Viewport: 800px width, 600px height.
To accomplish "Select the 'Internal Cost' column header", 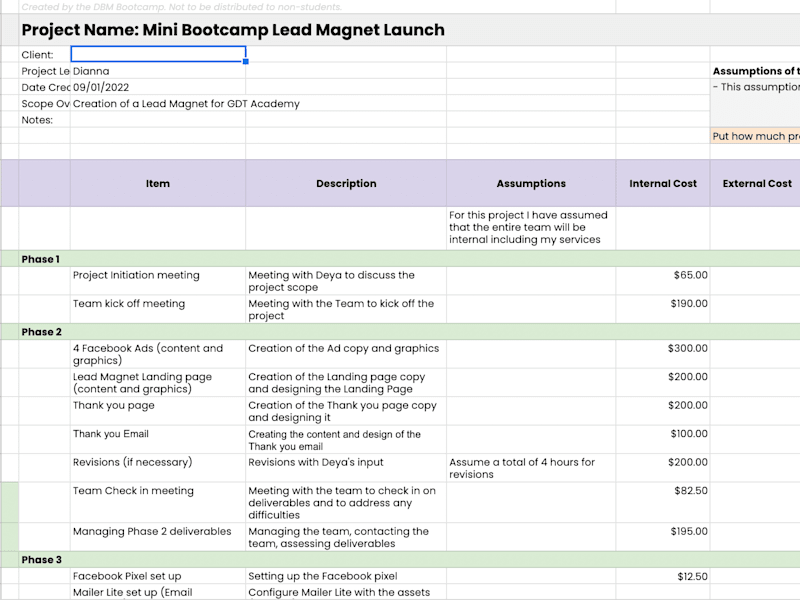I will pyautogui.click(x=663, y=184).
